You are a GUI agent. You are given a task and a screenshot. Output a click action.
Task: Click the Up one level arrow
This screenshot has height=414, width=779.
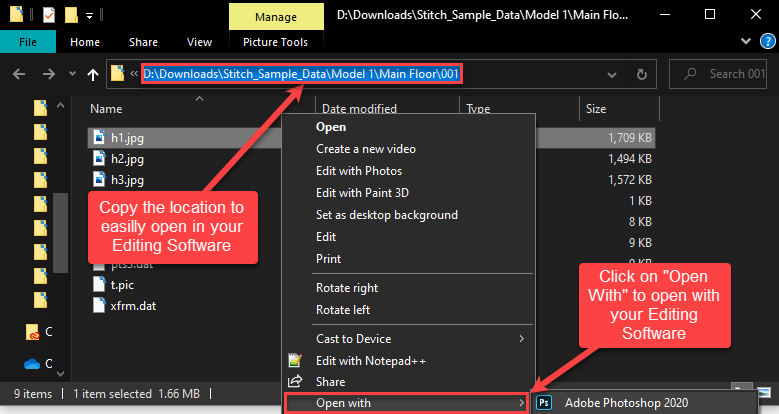[93, 74]
